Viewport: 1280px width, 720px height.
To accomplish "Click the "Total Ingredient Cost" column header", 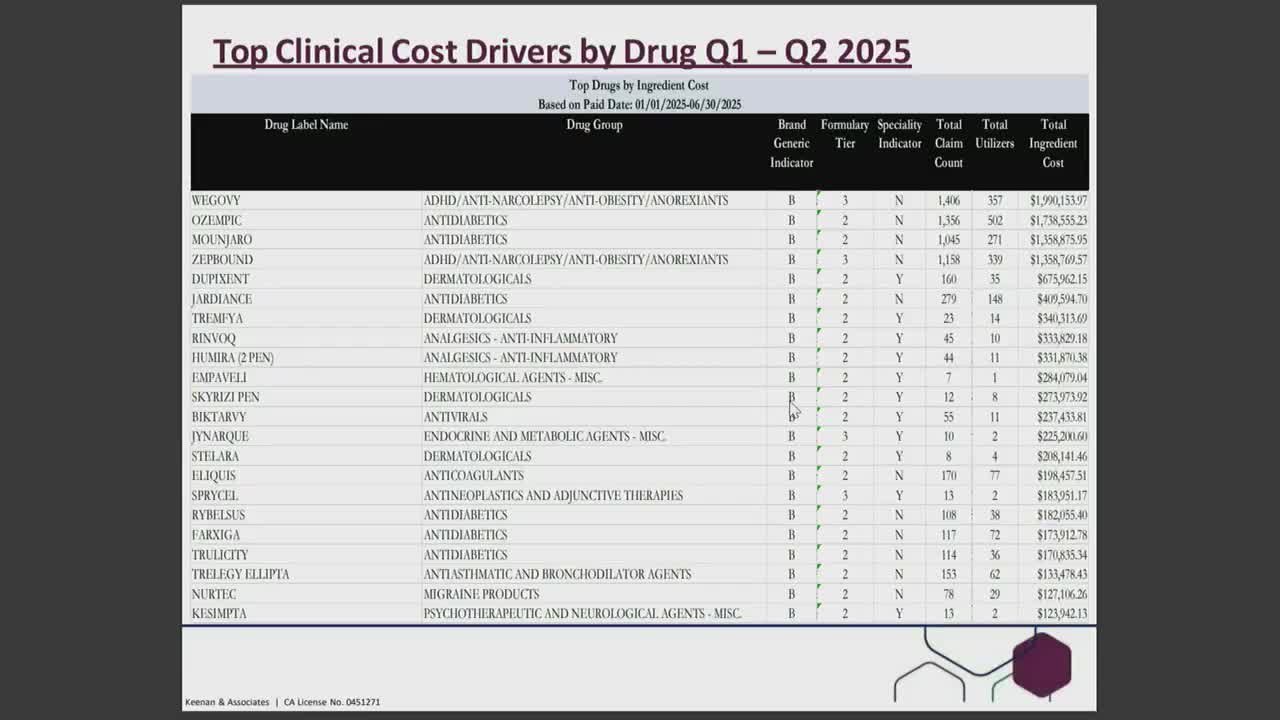I will (1053, 144).
